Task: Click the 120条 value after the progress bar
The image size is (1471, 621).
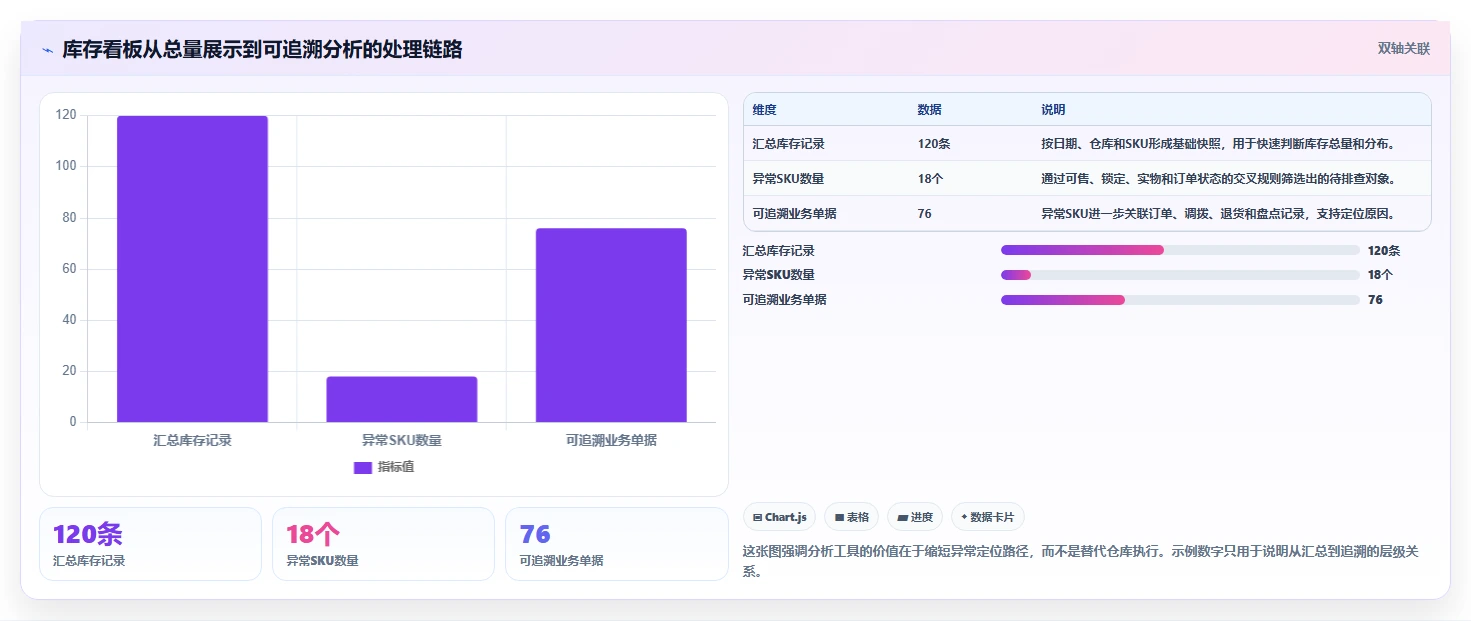Action: 1384,251
